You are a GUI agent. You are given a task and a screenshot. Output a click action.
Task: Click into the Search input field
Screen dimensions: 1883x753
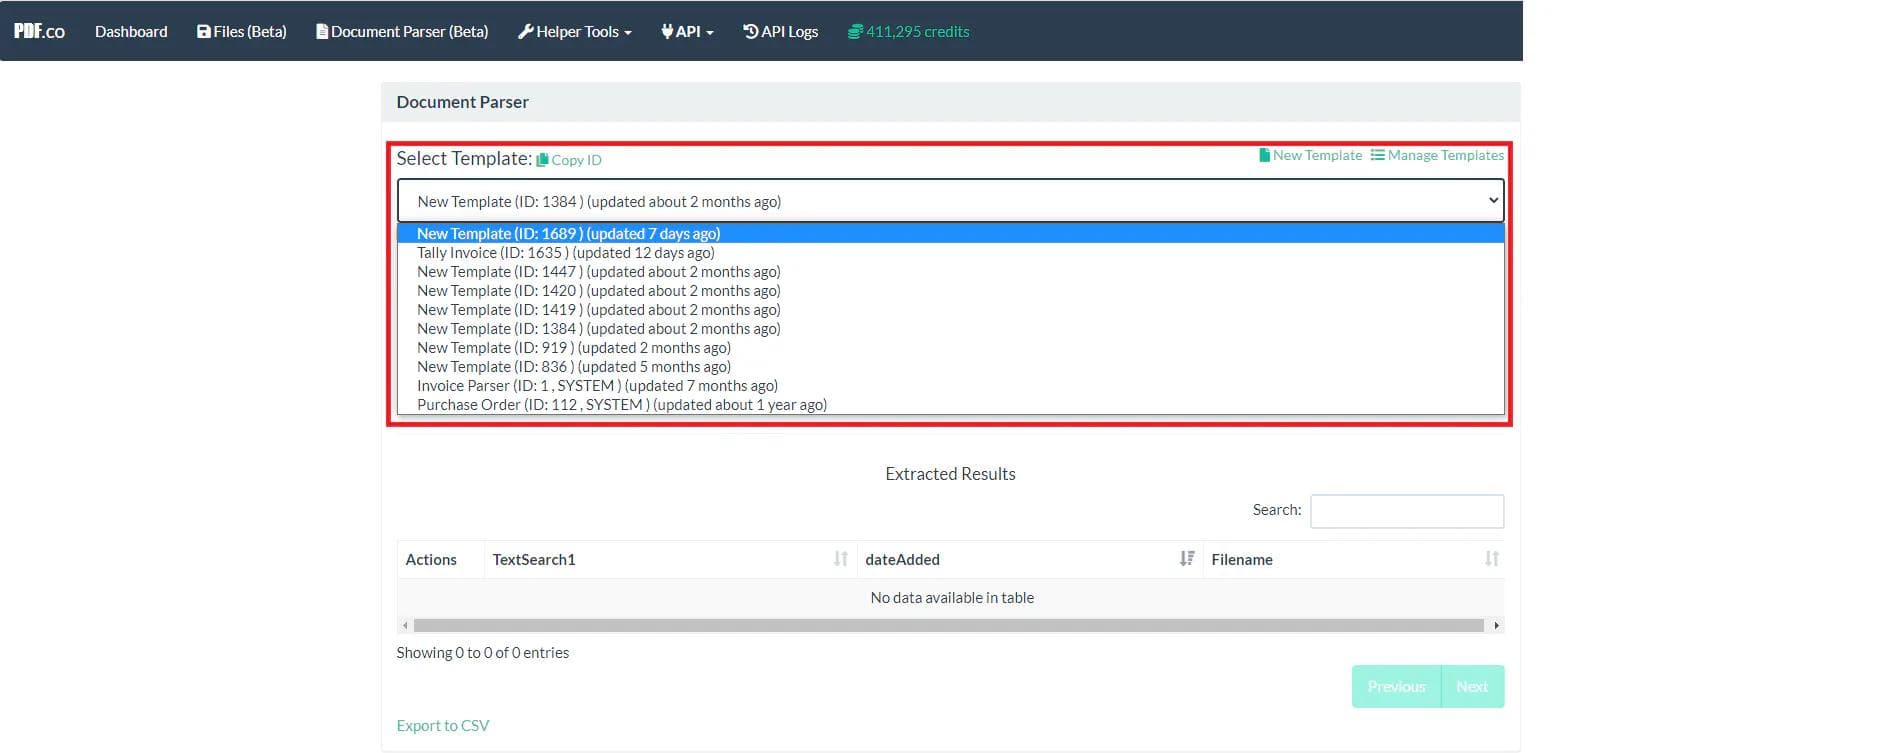coord(1406,511)
